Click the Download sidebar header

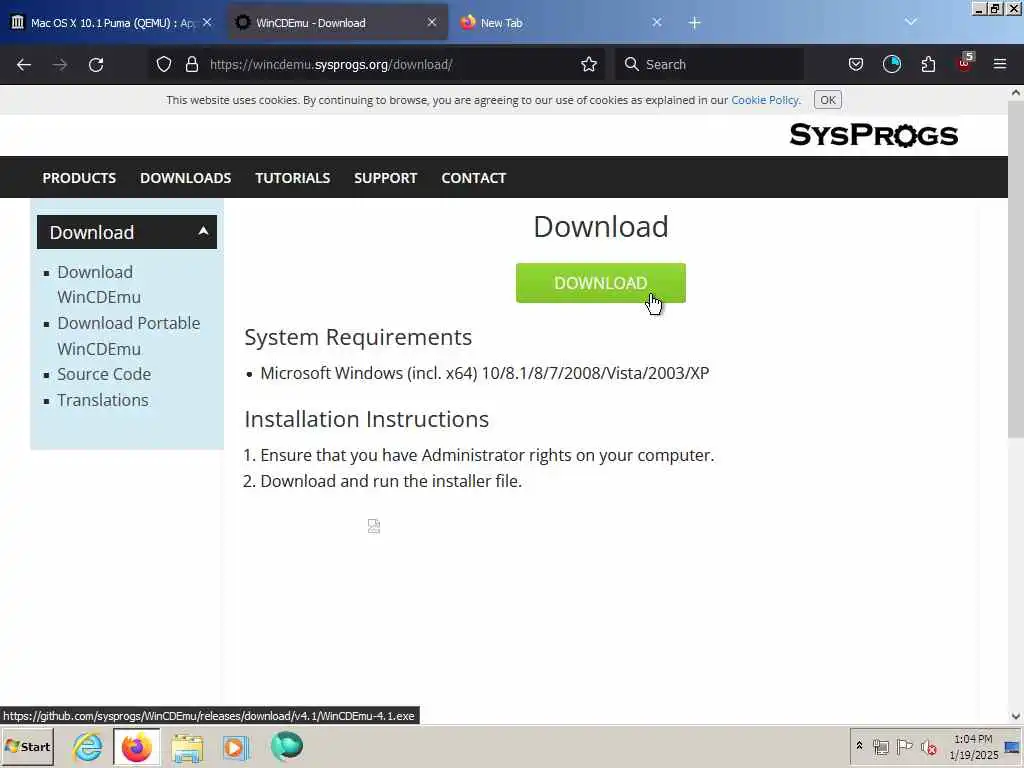coord(127,232)
